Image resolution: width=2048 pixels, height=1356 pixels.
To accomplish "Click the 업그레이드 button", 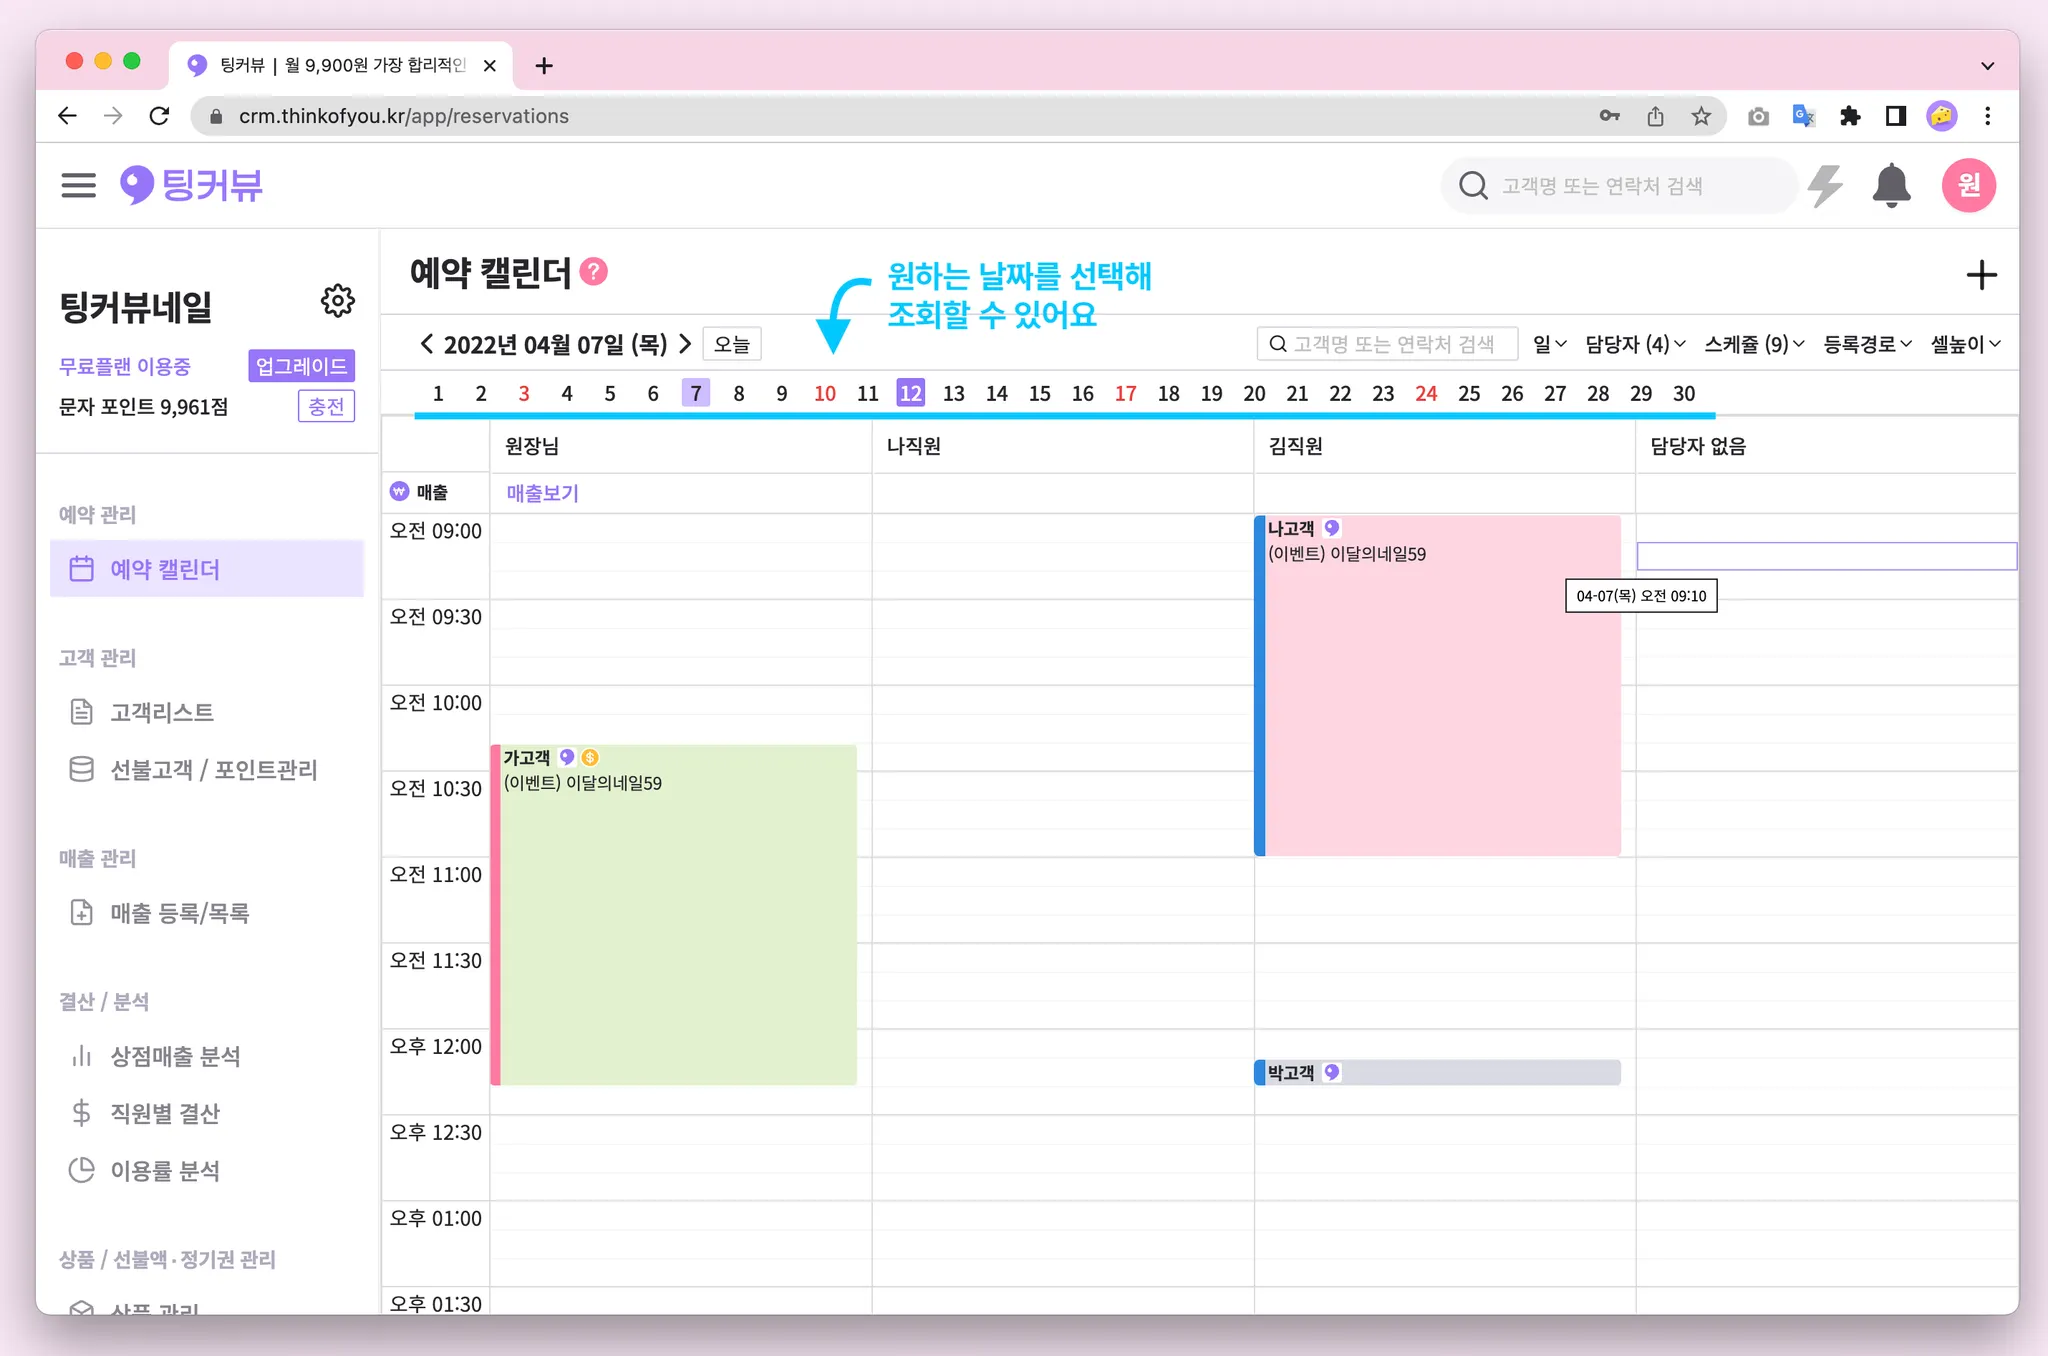I will coord(301,366).
